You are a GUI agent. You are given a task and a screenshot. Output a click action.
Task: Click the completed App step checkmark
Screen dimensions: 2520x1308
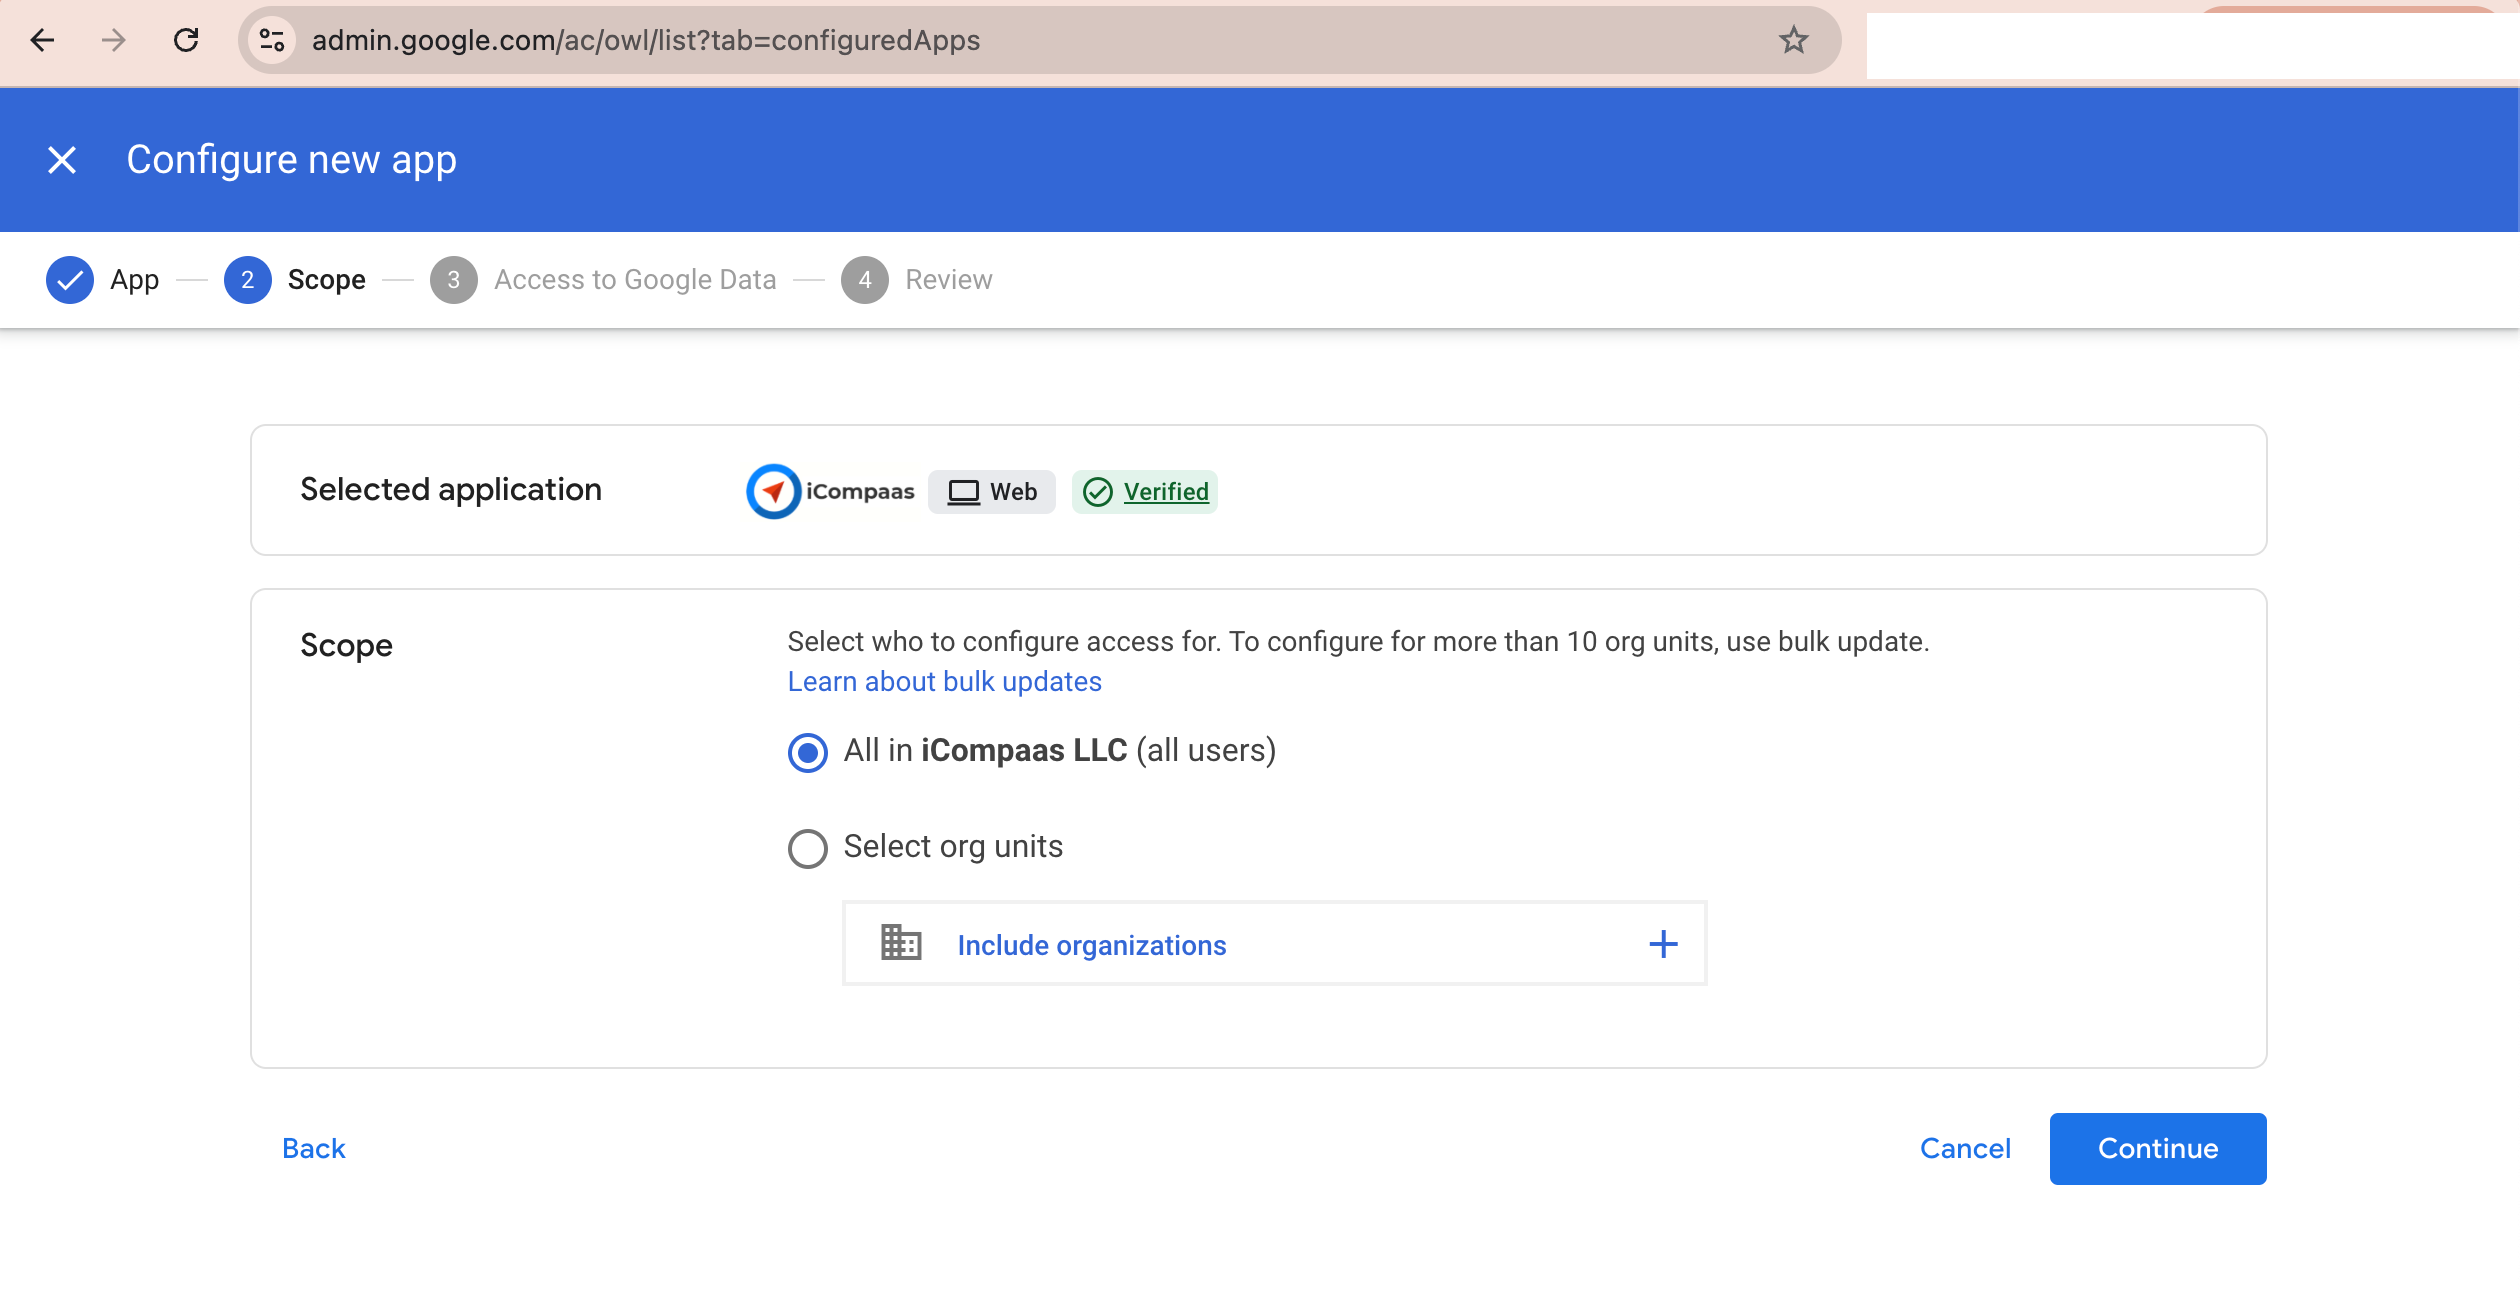[x=70, y=280]
